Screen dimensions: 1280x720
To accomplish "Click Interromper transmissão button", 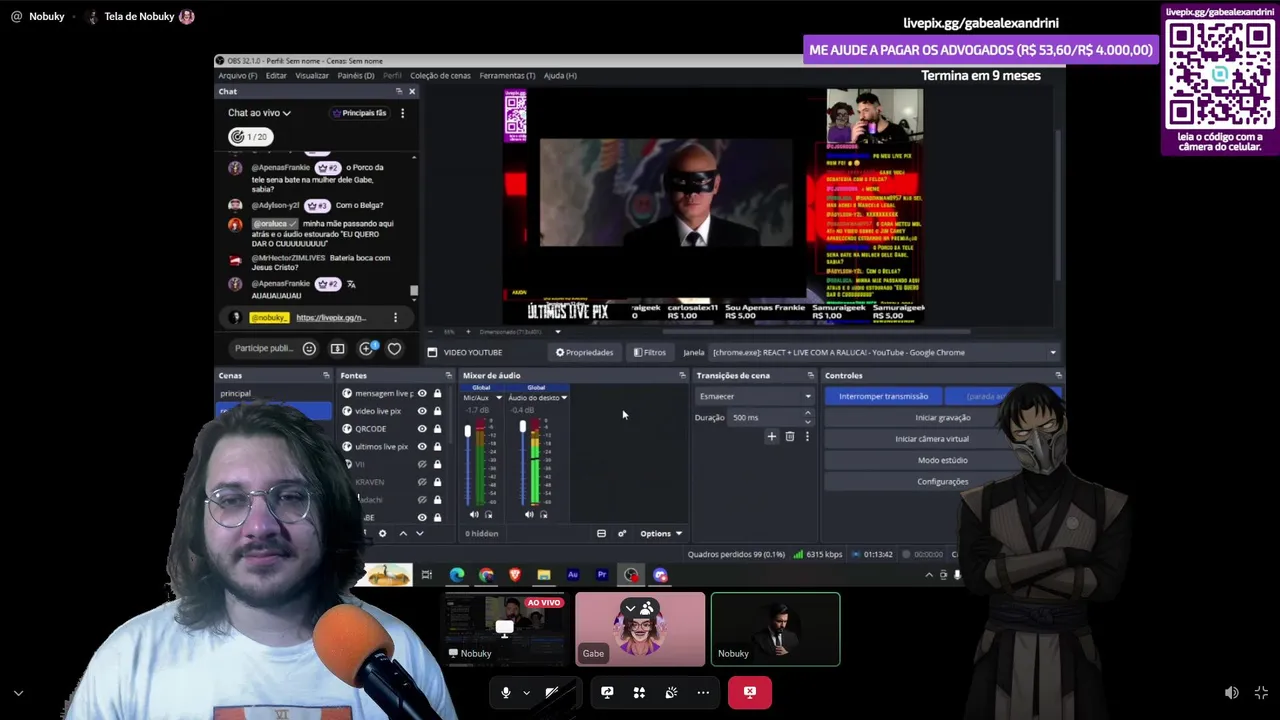I will point(883,396).
